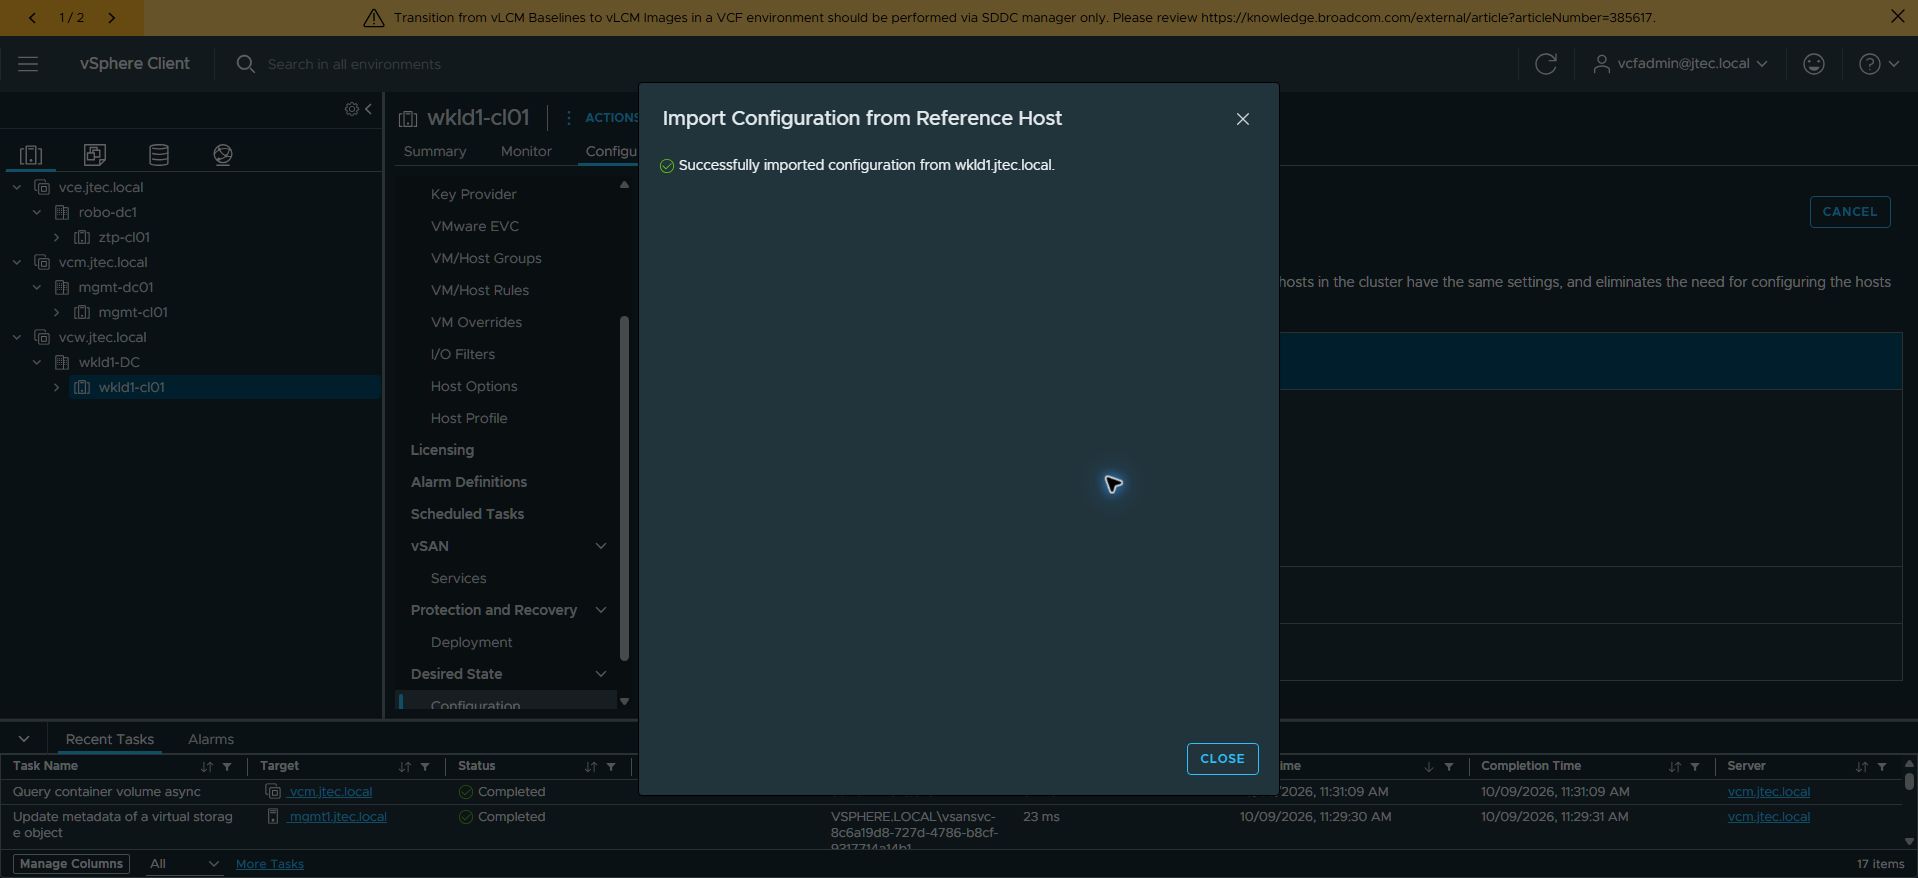This screenshot has height=878, width=1918.
Task: Open VMware EVC settings
Action: tap(475, 226)
